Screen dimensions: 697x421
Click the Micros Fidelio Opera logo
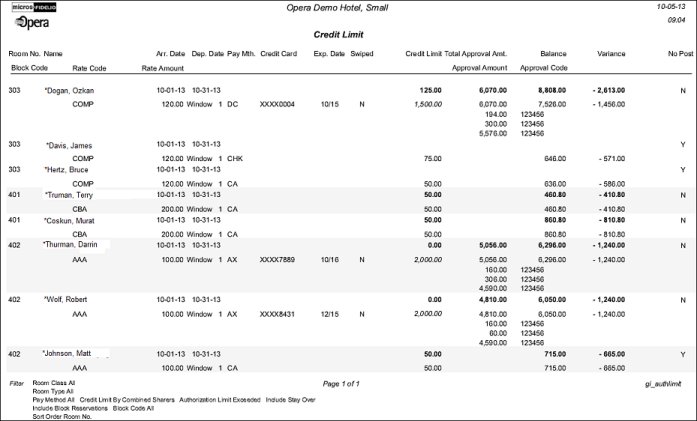(32, 14)
